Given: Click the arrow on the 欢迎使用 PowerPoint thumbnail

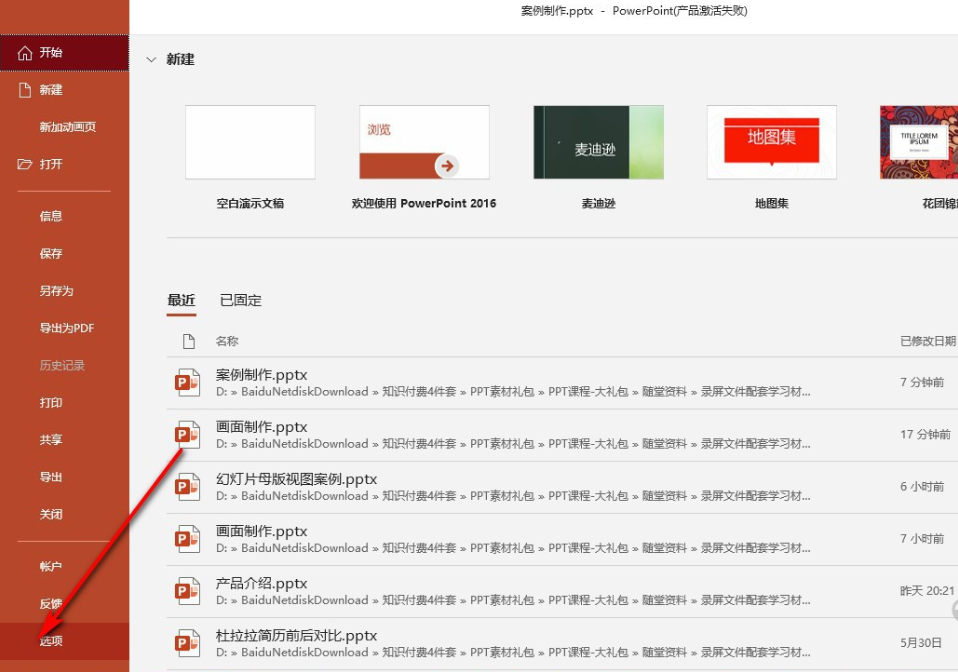Looking at the screenshot, I should (x=447, y=166).
